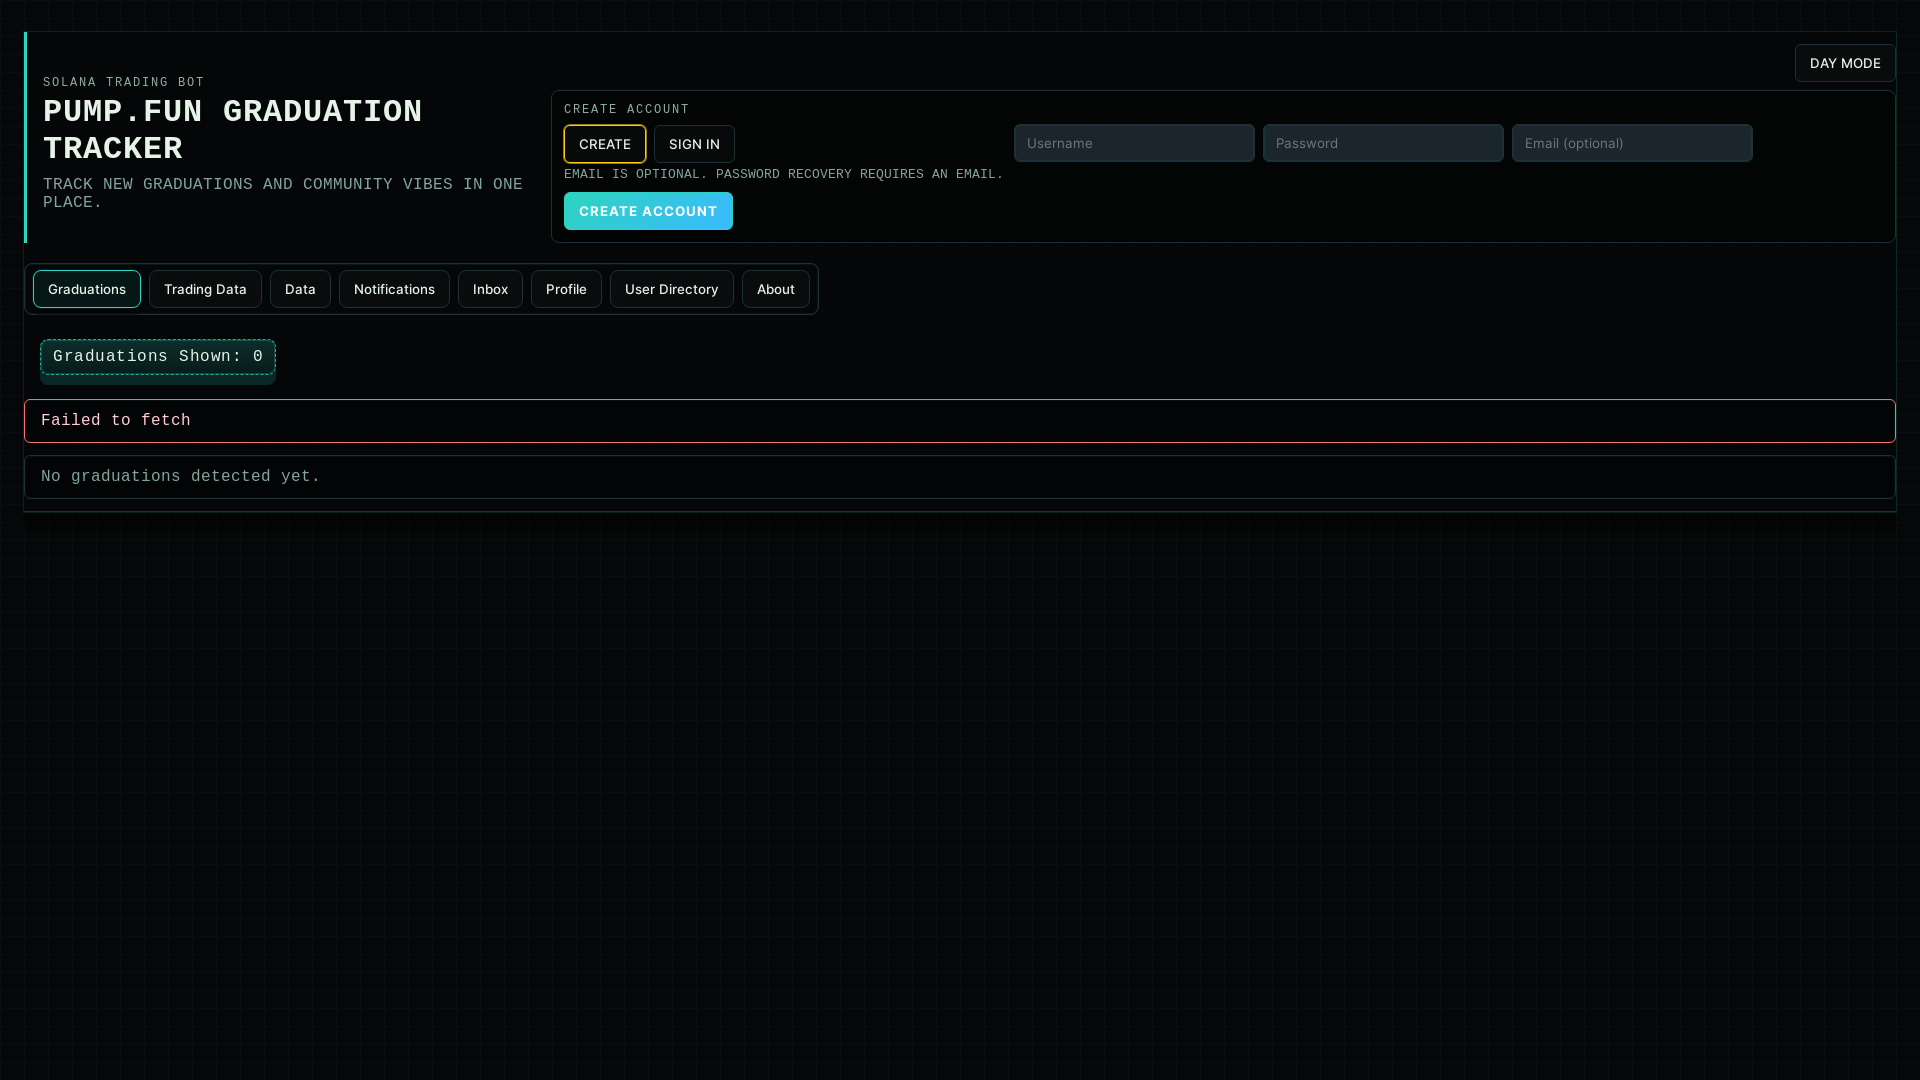Click the No graduations detected yet text
1920x1080 pixels.
coord(181,477)
